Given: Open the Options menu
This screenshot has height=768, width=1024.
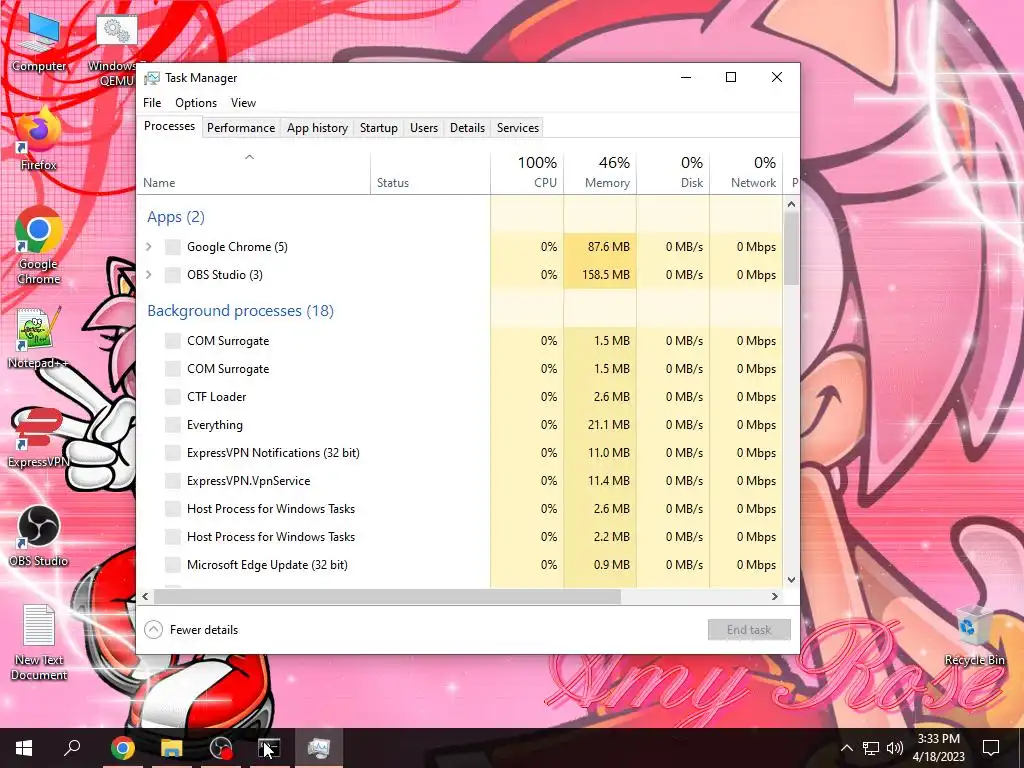Looking at the screenshot, I should (196, 103).
